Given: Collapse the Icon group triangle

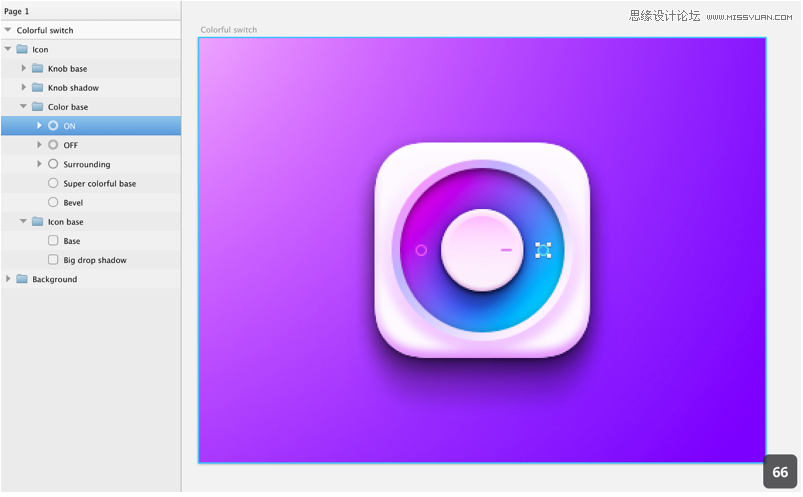Looking at the screenshot, I should (8, 49).
